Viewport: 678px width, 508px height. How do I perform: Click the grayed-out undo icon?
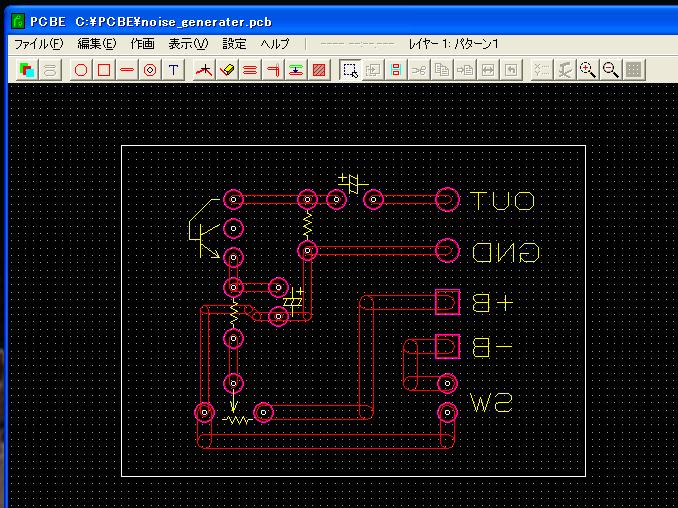(x=511, y=70)
